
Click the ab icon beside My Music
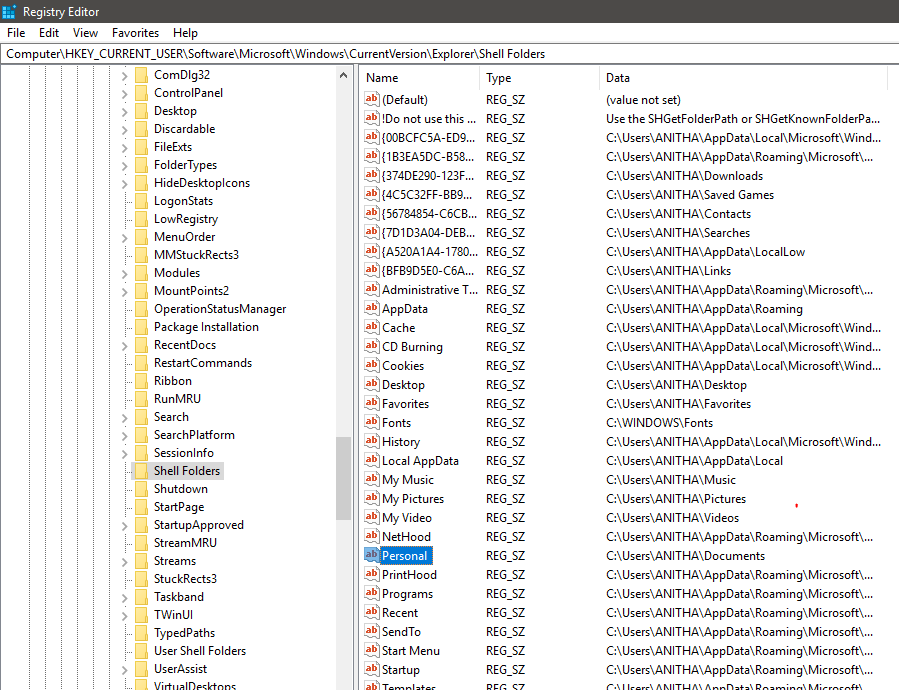(372, 479)
